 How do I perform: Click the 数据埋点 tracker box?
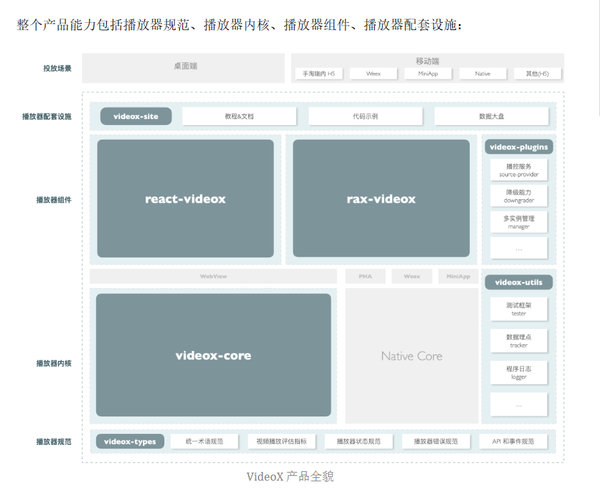[x=519, y=341]
